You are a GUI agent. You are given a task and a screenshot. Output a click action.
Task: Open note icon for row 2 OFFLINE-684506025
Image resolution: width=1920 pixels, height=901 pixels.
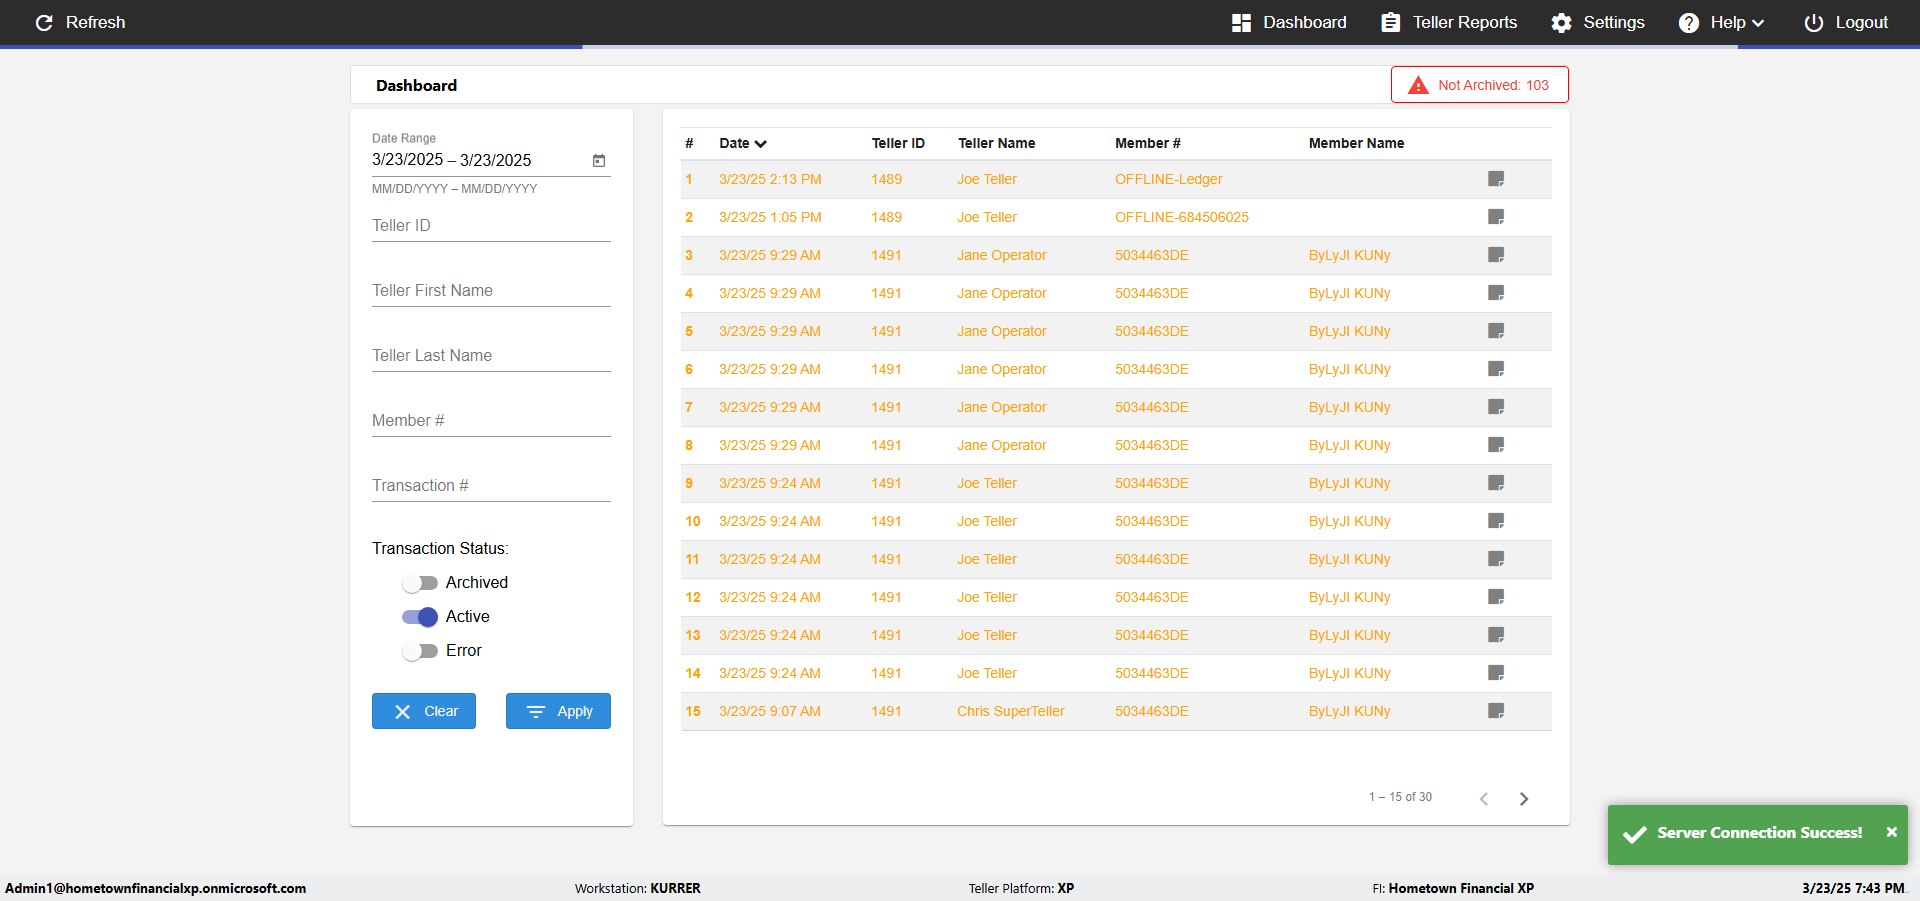coord(1496,217)
